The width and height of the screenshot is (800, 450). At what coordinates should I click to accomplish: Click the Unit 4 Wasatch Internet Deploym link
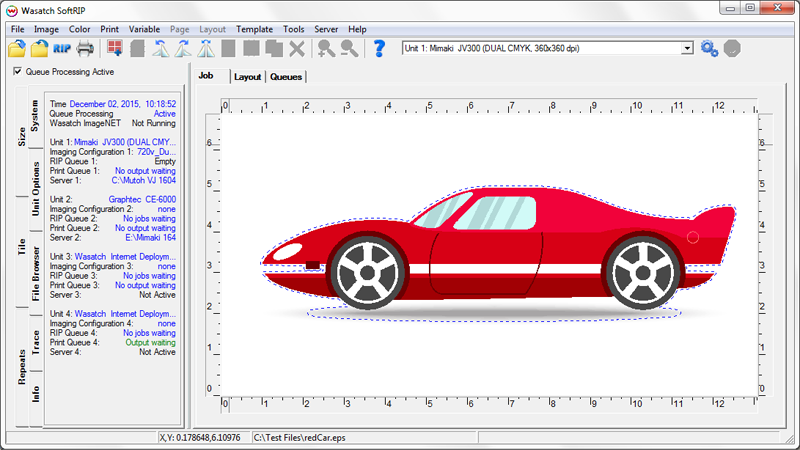pos(126,313)
